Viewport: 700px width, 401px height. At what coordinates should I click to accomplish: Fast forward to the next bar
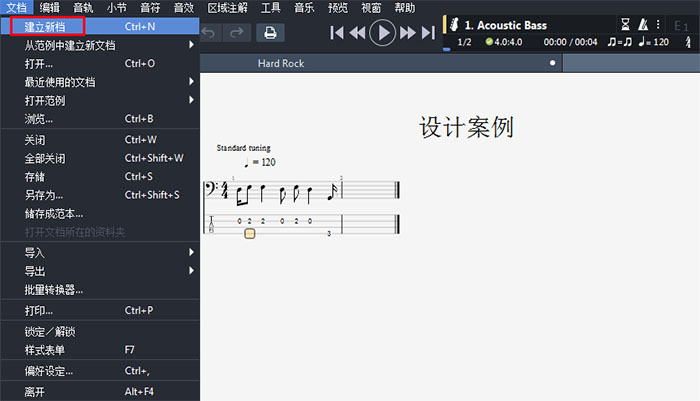(x=408, y=33)
